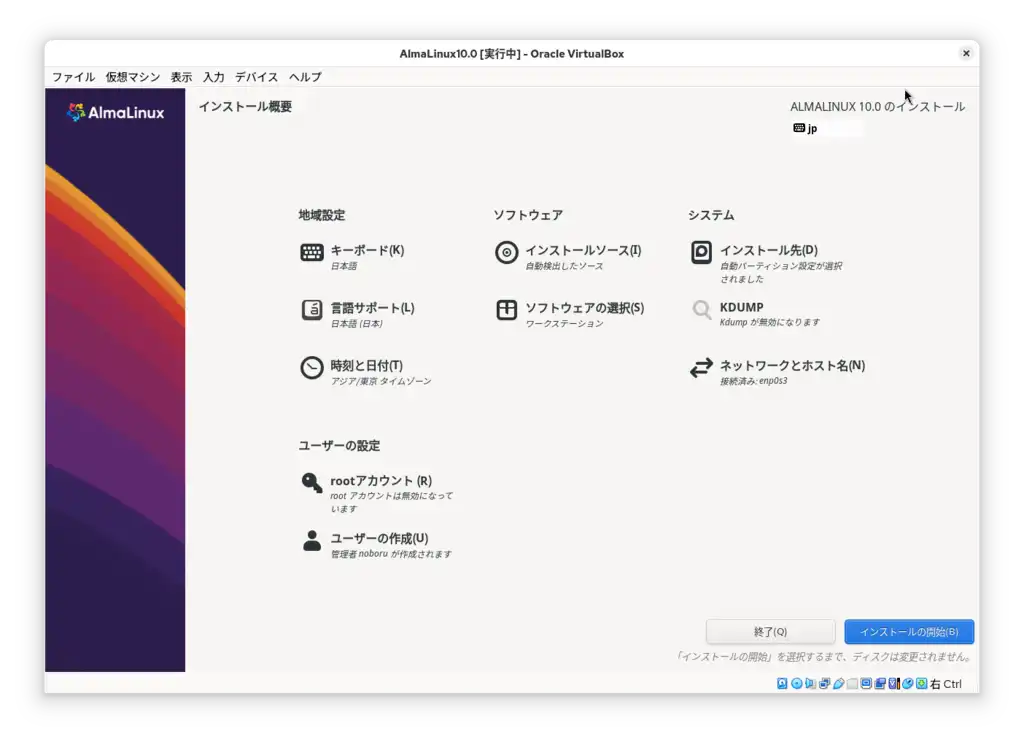Click the 終了 button

coord(771,631)
